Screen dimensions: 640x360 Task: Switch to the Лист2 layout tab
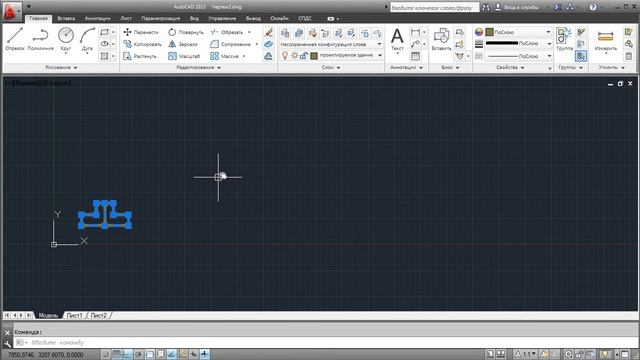99,316
